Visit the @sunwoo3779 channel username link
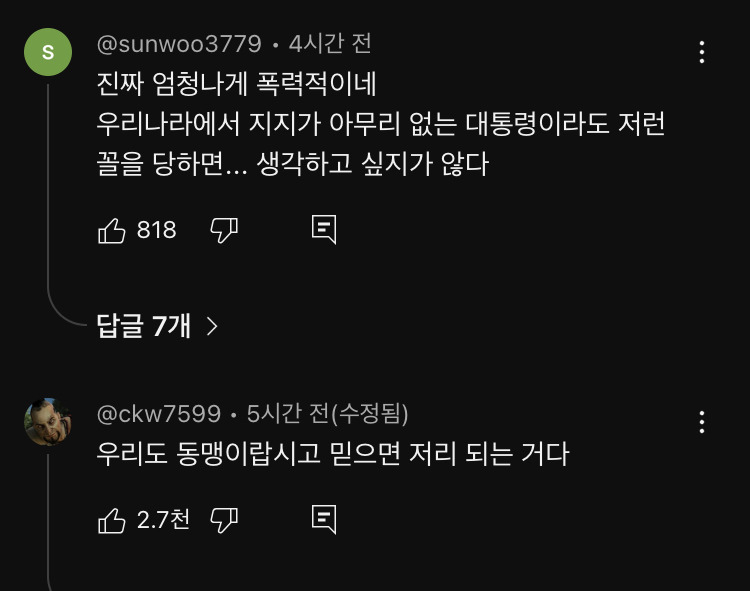 click(179, 45)
